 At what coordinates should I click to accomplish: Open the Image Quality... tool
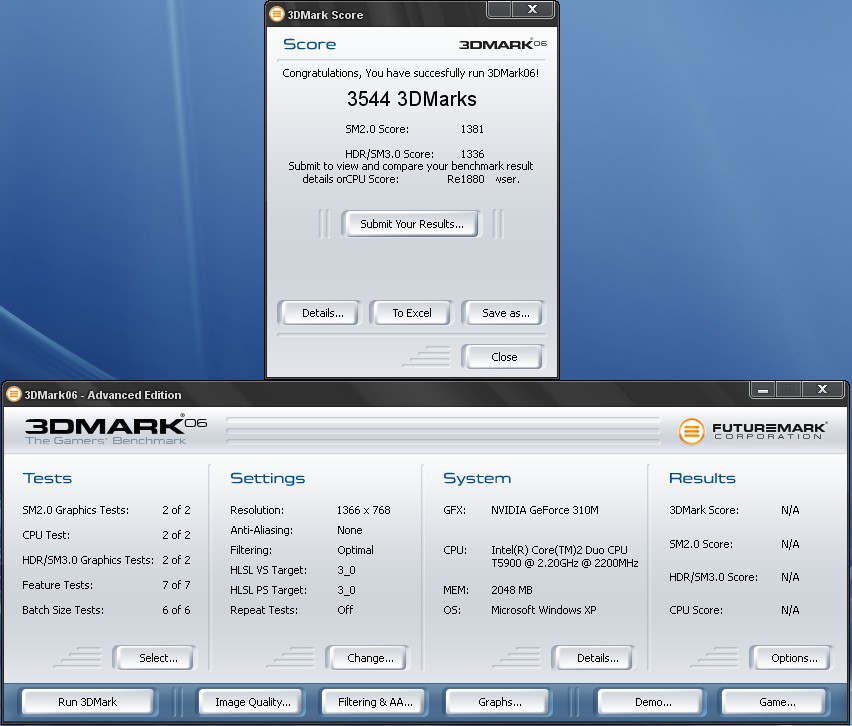point(253,702)
